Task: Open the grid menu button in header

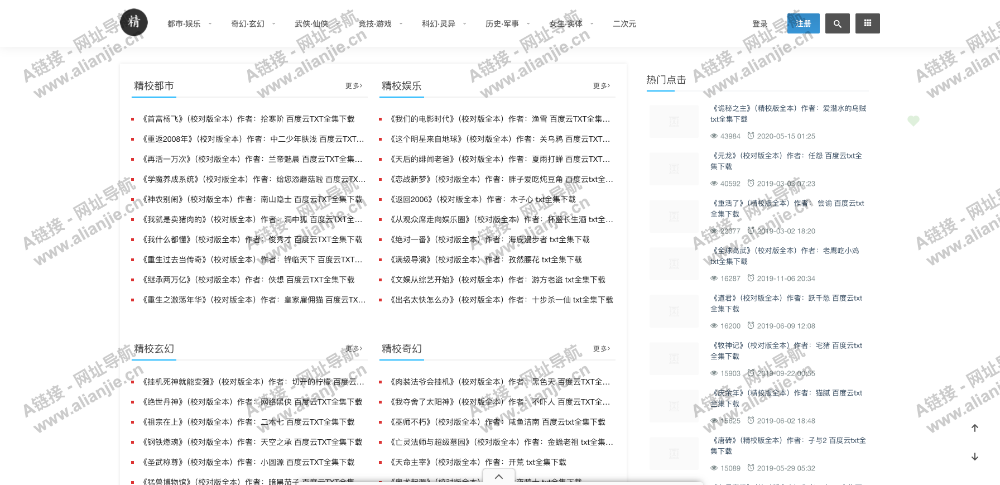Action: 867,23
